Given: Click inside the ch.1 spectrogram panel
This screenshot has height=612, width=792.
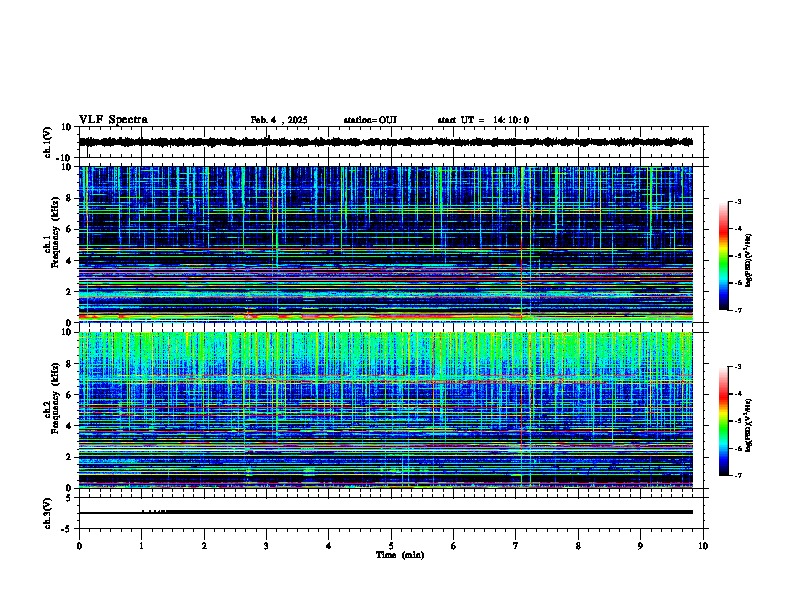Looking at the screenshot, I should (385, 244).
